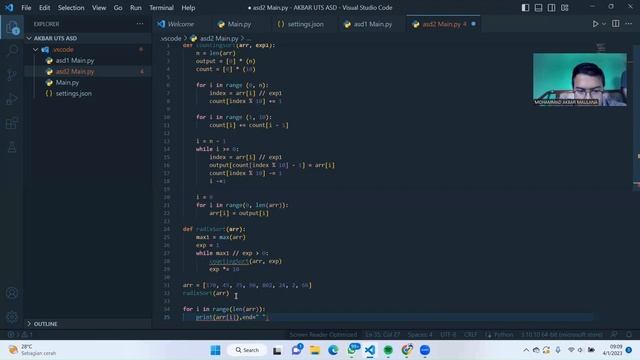
Task: Select Python interpreter version in status bar
Action: (561, 334)
